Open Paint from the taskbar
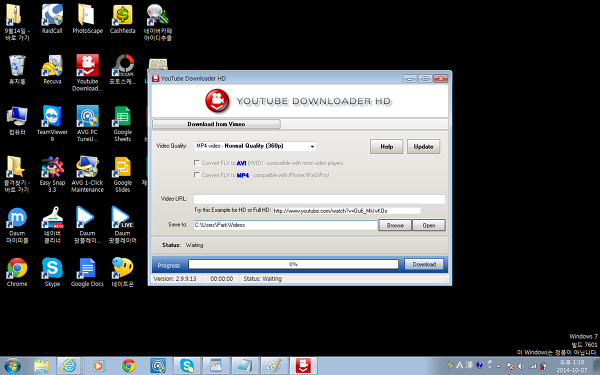The image size is (600, 375). point(274,366)
